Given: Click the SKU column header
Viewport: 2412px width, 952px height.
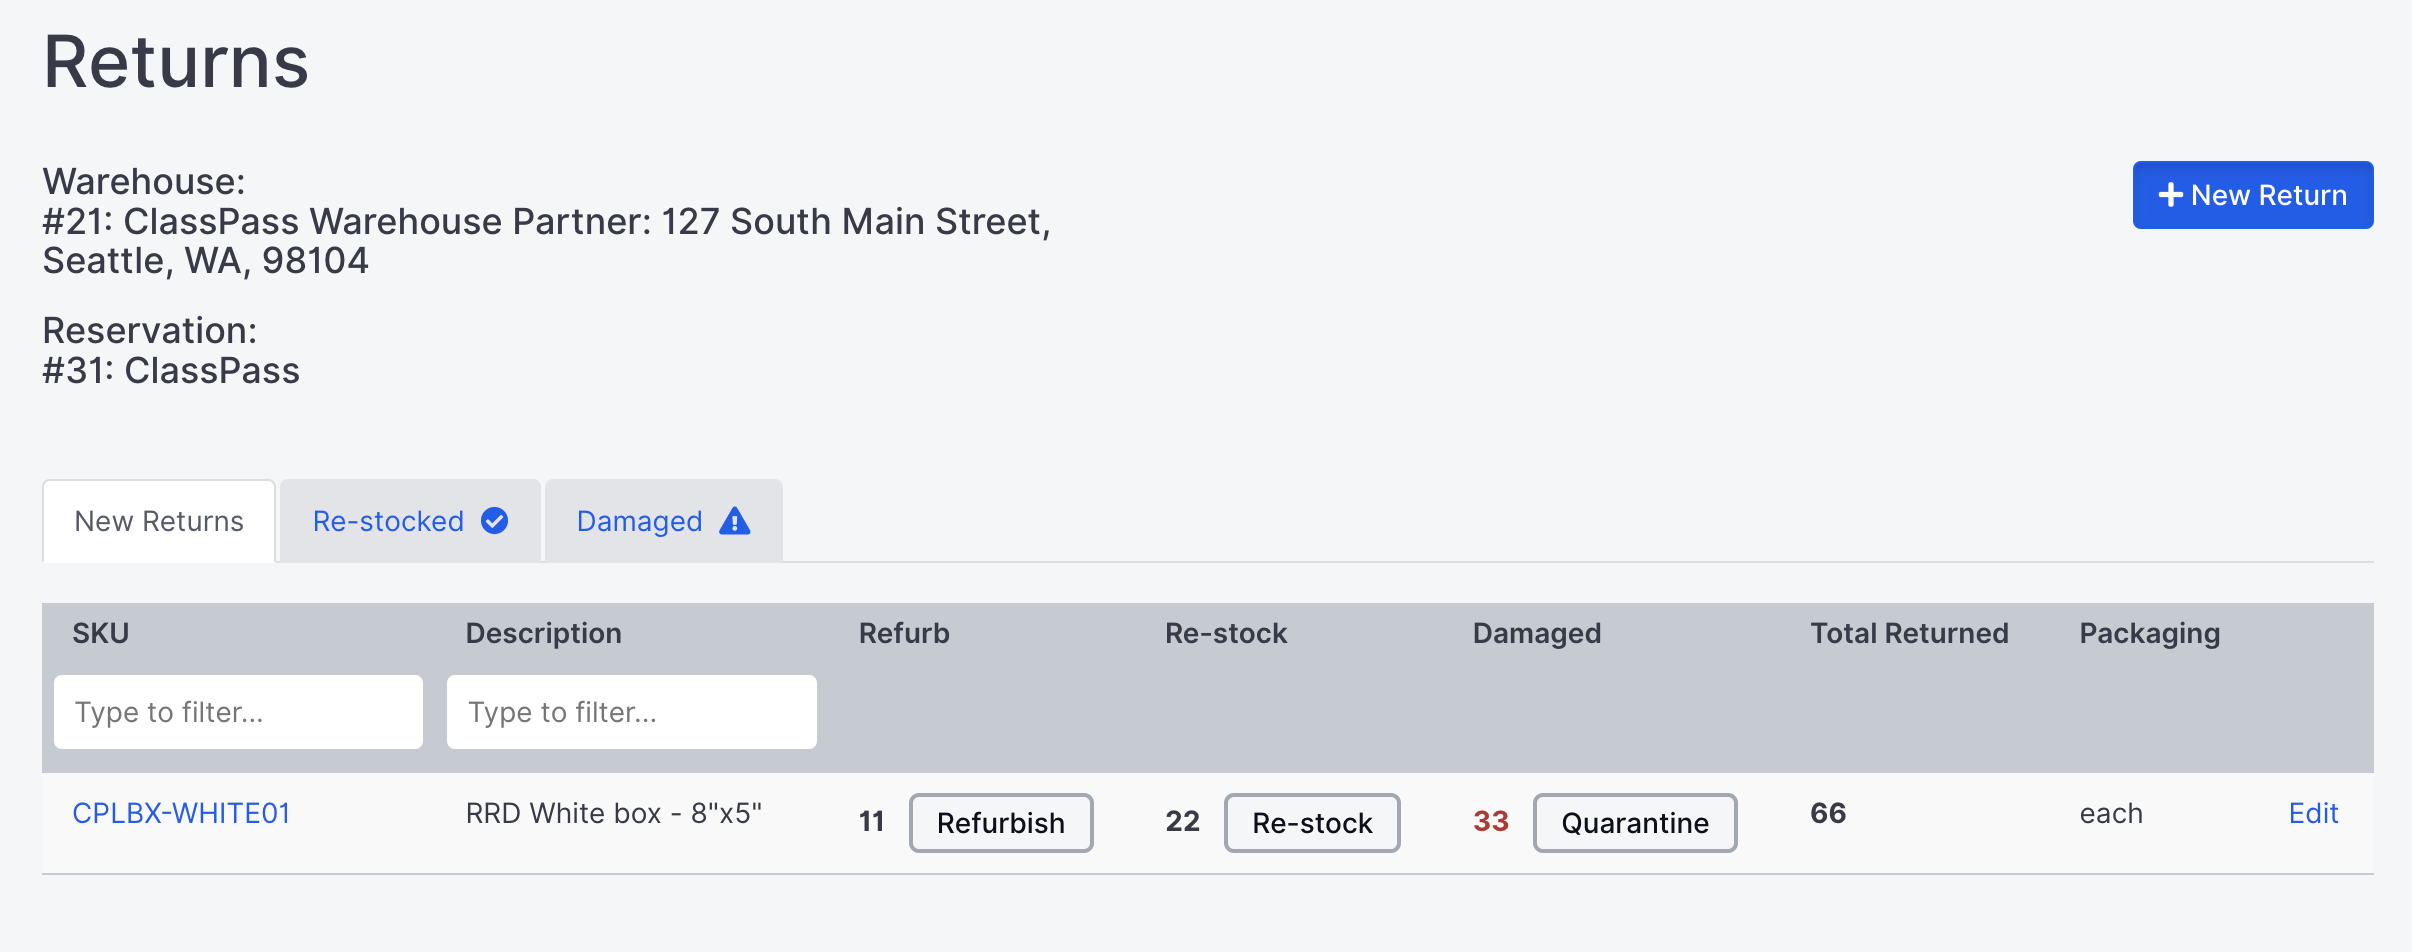Looking at the screenshot, I should [100, 633].
